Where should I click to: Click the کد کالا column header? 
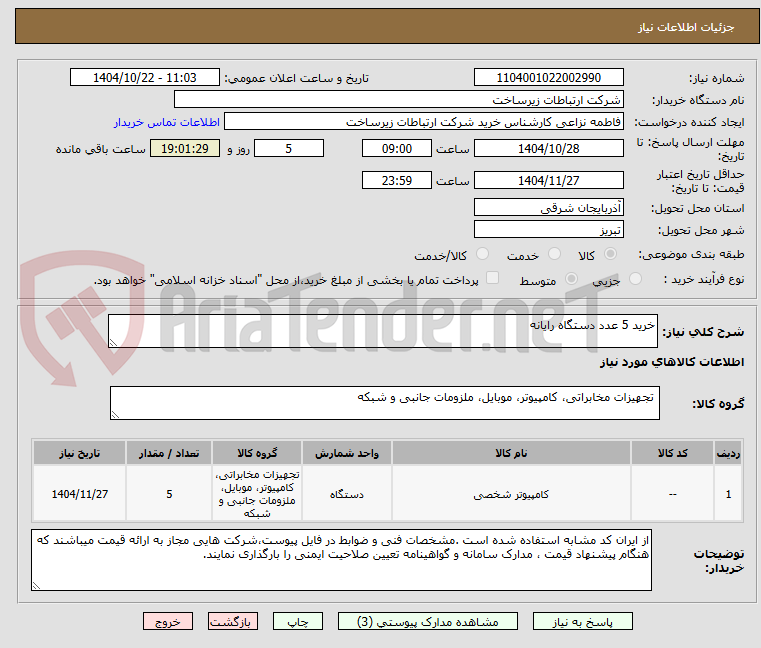672,453
